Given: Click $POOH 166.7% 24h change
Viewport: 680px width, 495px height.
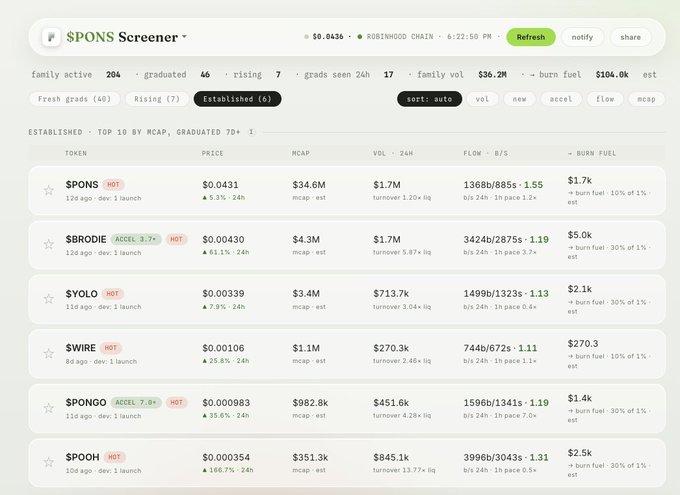Looking at the screenshot, I should [x=228, y=470].
